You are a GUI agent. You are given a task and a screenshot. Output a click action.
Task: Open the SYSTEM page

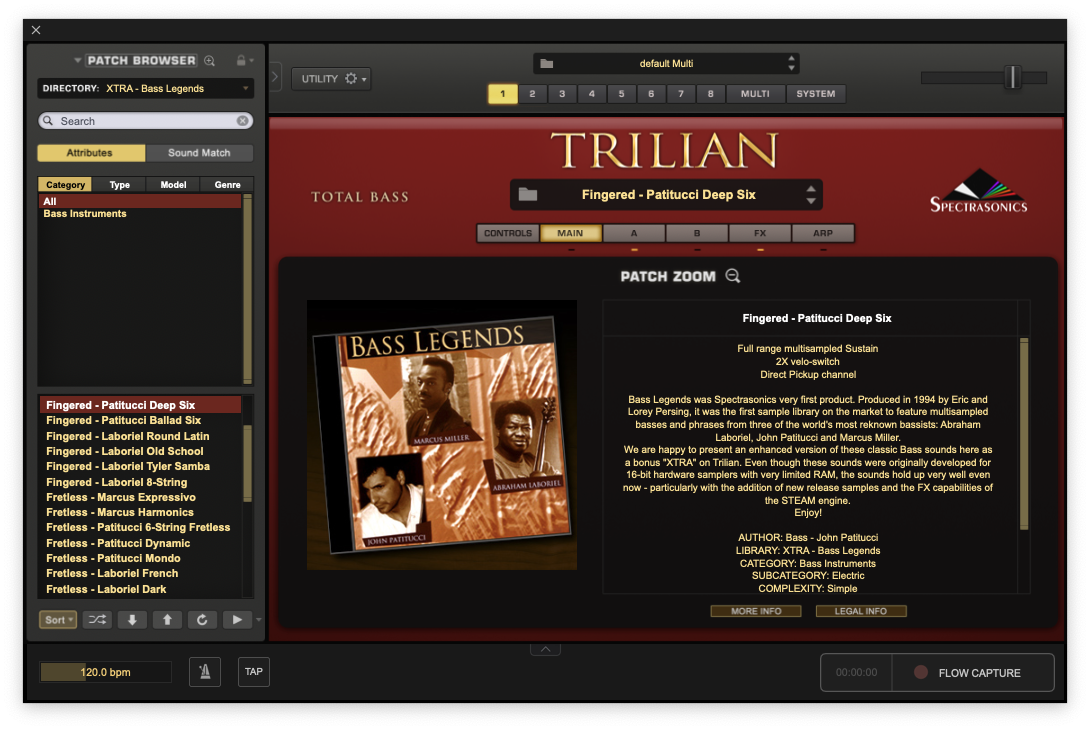tap(816, 94)
